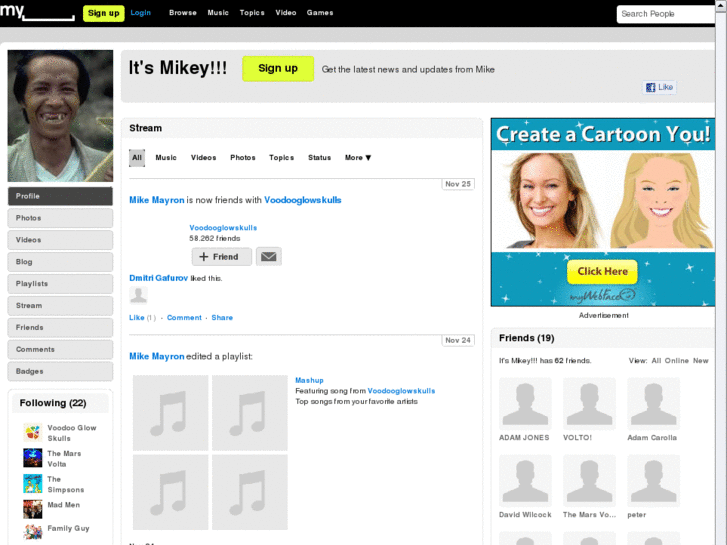
Task: Click the Share link
Action: pos(222,318)
